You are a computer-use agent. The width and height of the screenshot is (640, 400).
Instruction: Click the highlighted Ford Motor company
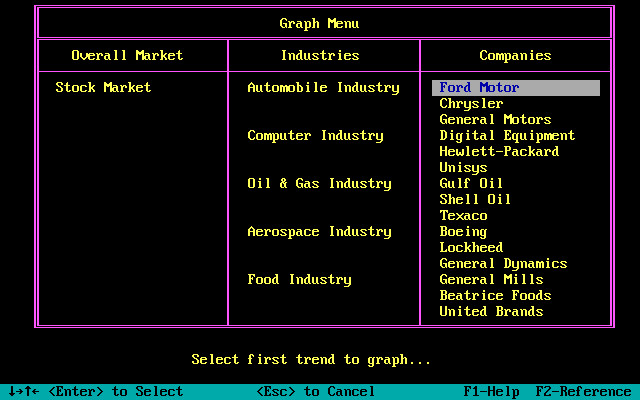pyautogui.click(x=516, y=88)
